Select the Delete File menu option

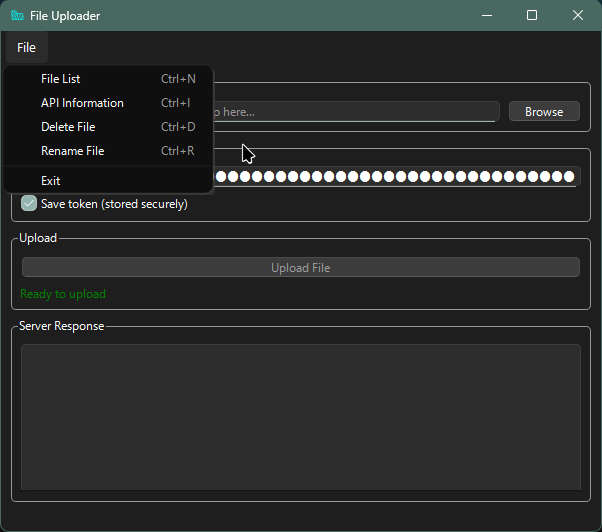point(68,127)
